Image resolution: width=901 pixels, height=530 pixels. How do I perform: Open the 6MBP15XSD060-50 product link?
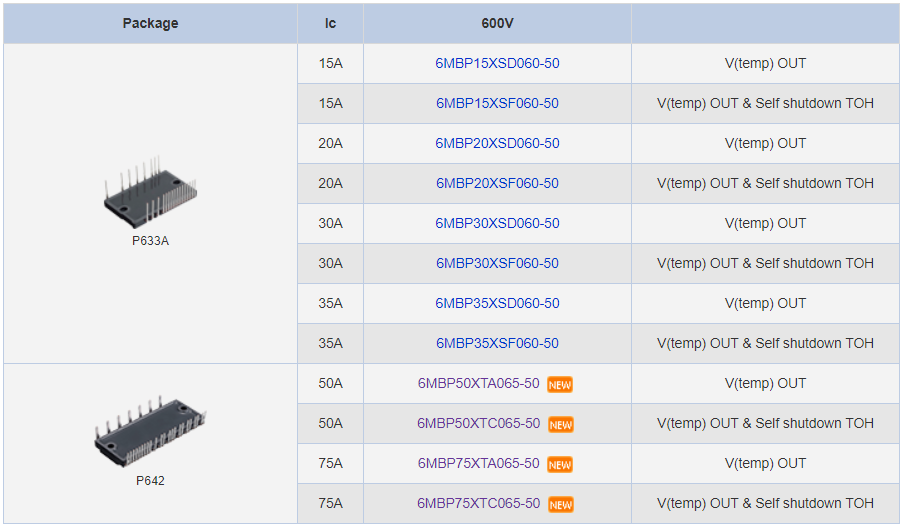[497, 63]
